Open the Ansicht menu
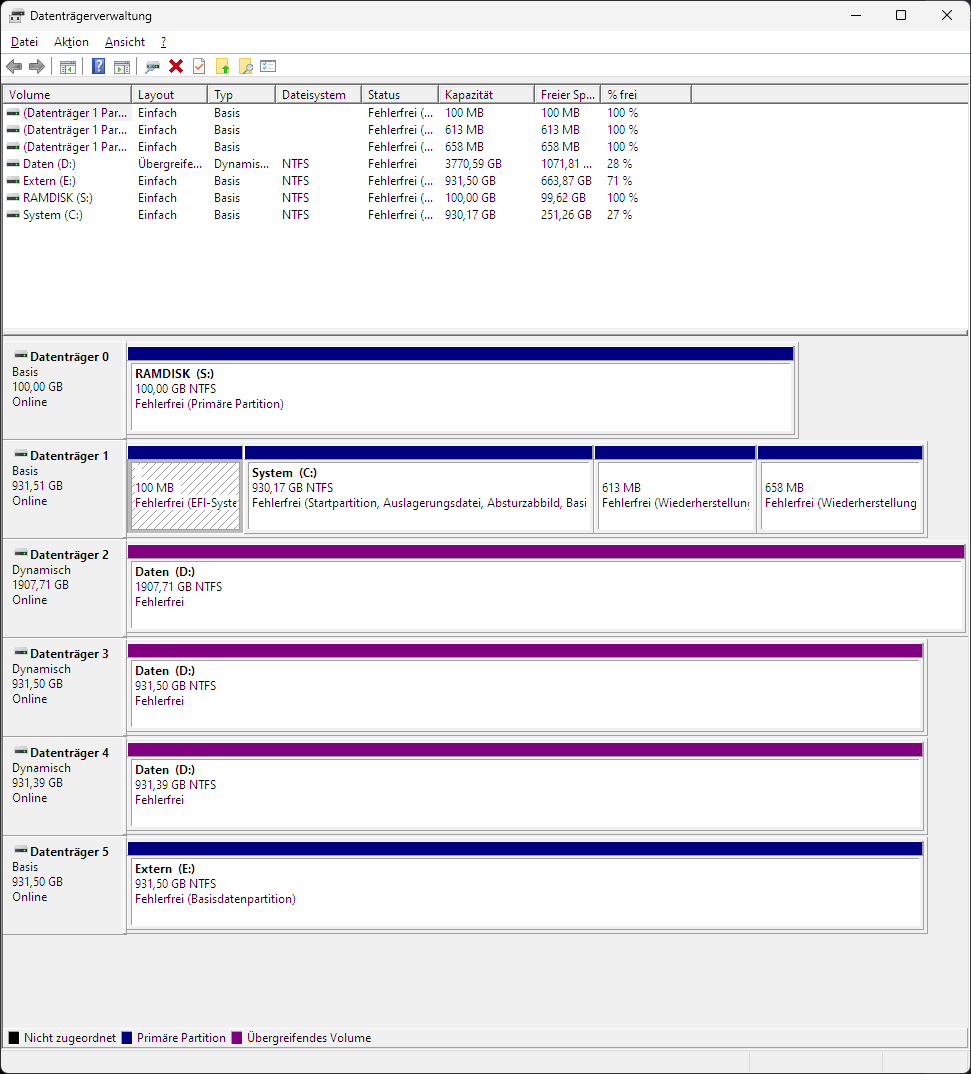This screenshot has height=1074, width=971. (125, 42)
